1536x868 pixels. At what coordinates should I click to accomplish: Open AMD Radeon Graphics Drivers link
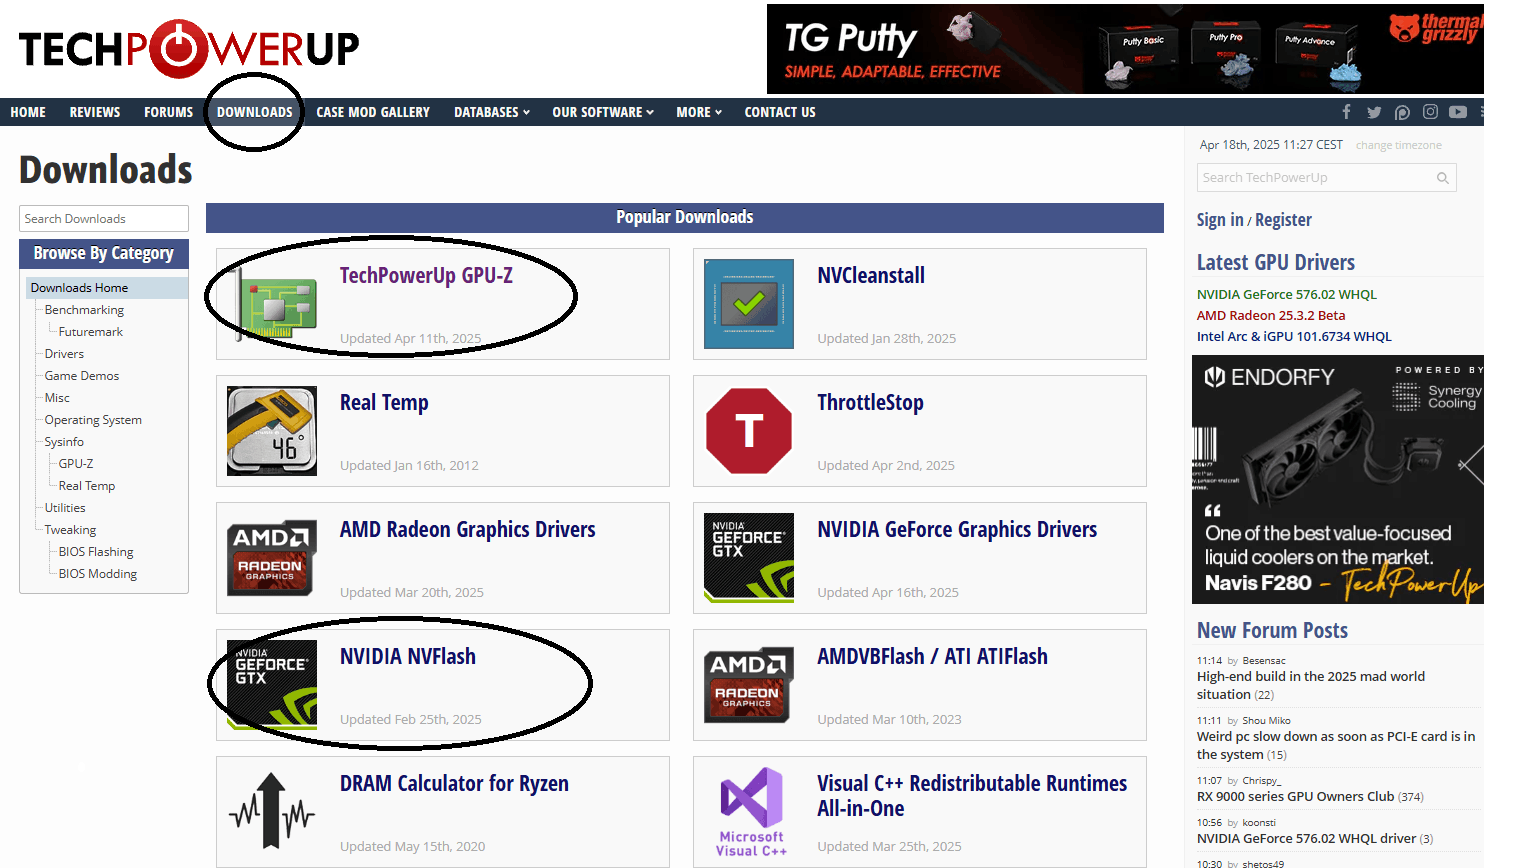[x=468, y=530]
